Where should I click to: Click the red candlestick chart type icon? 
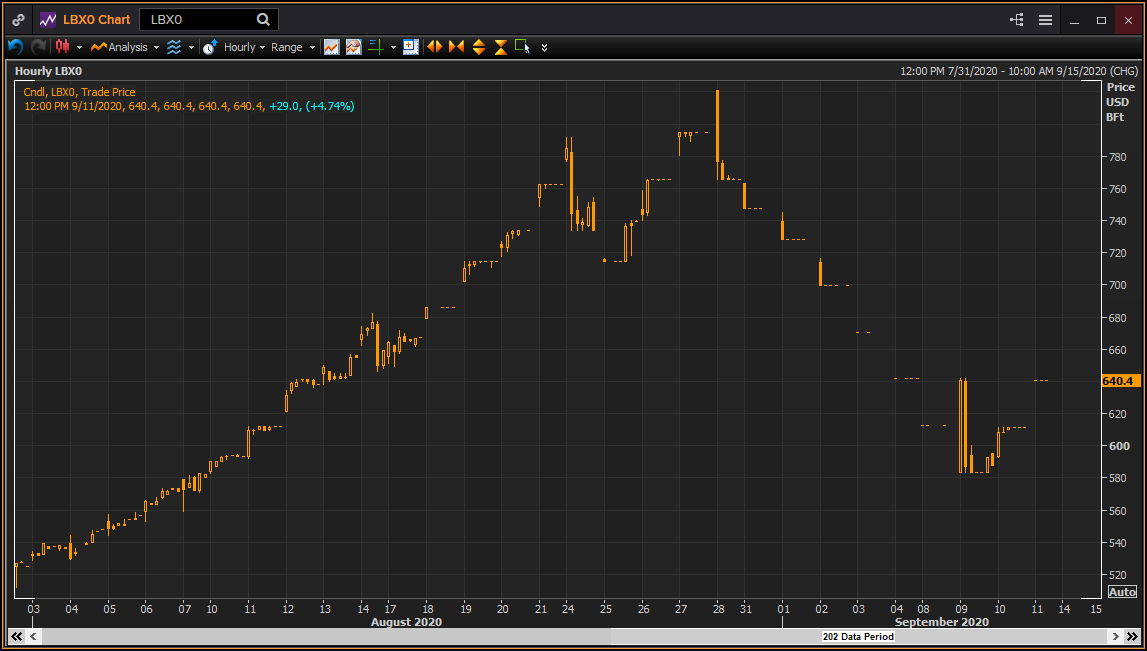click(62, 47)
